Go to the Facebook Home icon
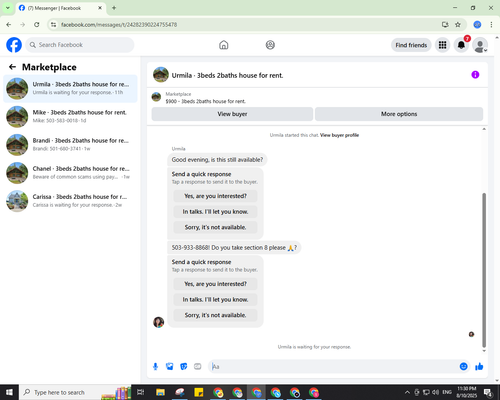 coord(224,45)
